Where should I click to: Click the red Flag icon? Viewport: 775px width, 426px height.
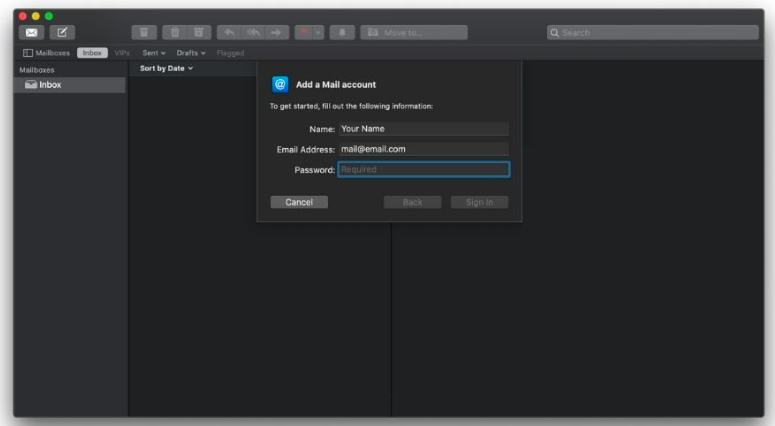[x=304, y=33]
